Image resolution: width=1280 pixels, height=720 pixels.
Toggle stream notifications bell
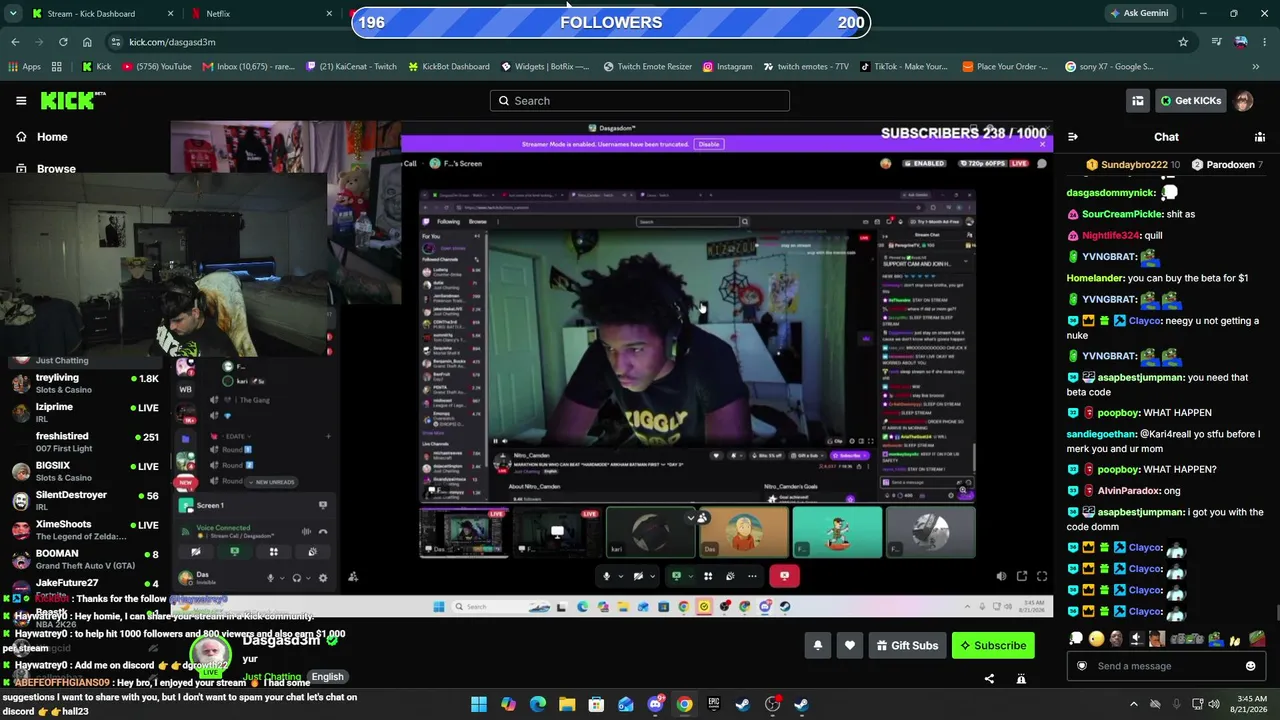pos(818,646)
